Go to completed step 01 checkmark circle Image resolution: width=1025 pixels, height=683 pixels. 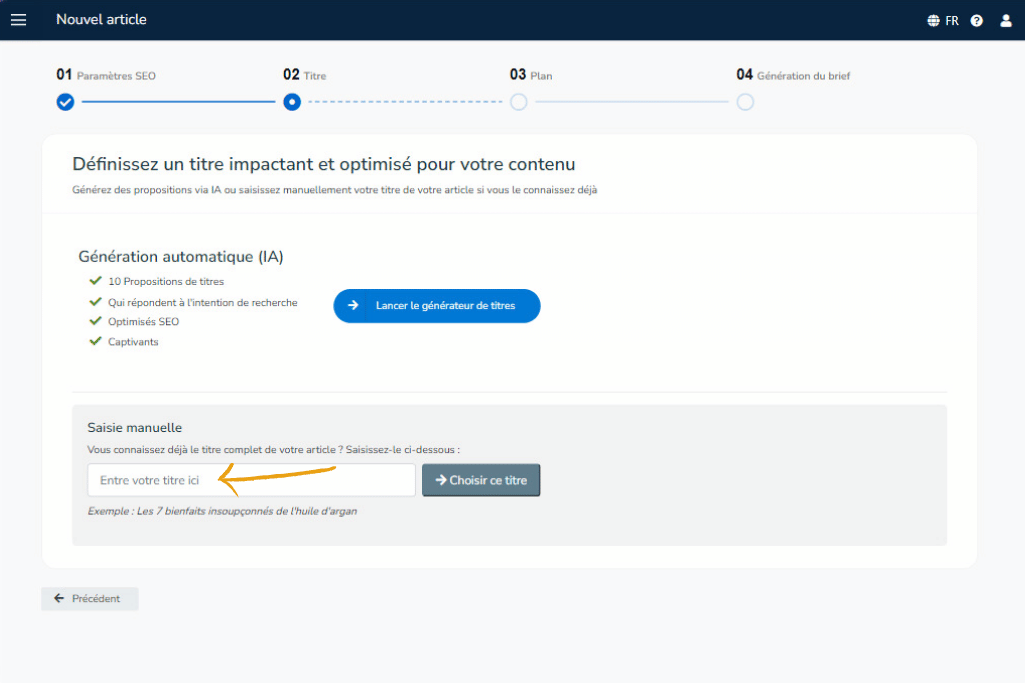pyautogui.click(x=65, y=102)
